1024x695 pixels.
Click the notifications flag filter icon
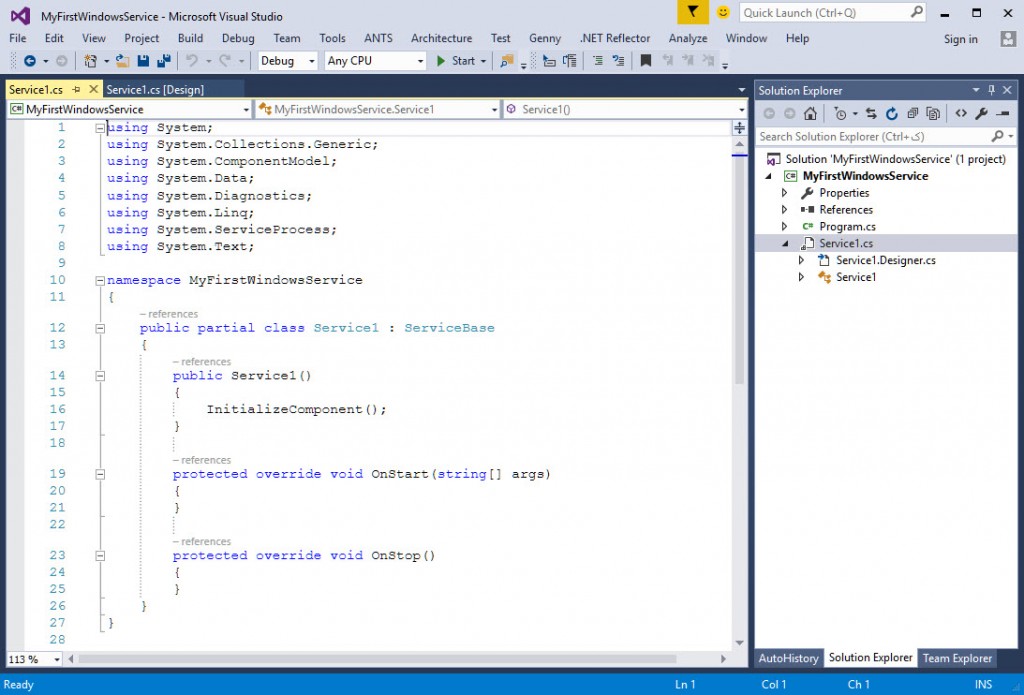[x=692, y=12]
